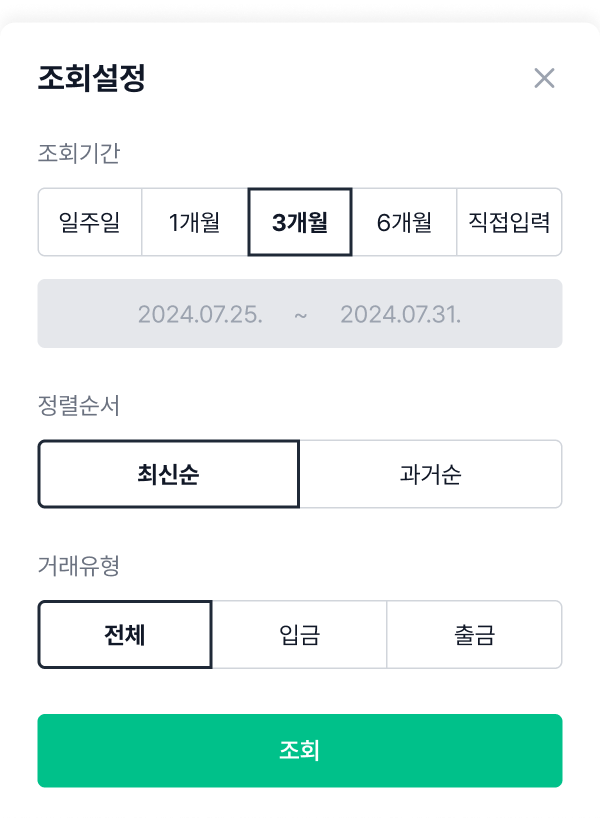
Task: Confirm the selected 3개월 period button
Action: point(300,222)
